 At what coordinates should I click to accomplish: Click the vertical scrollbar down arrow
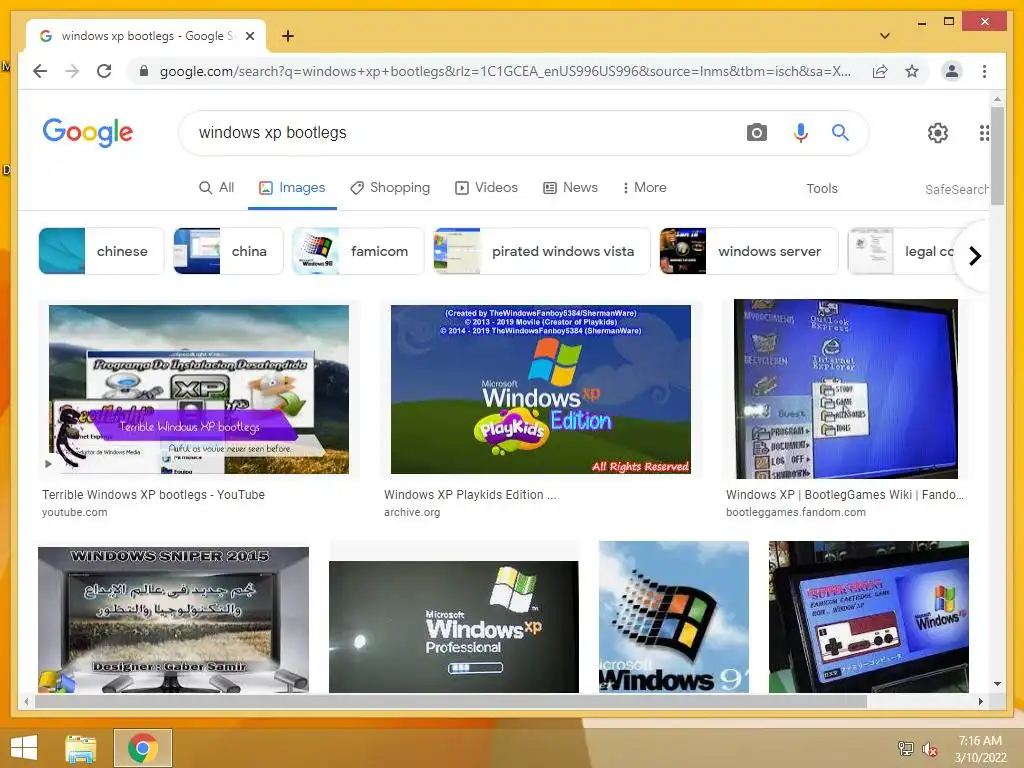click(997, 684)
